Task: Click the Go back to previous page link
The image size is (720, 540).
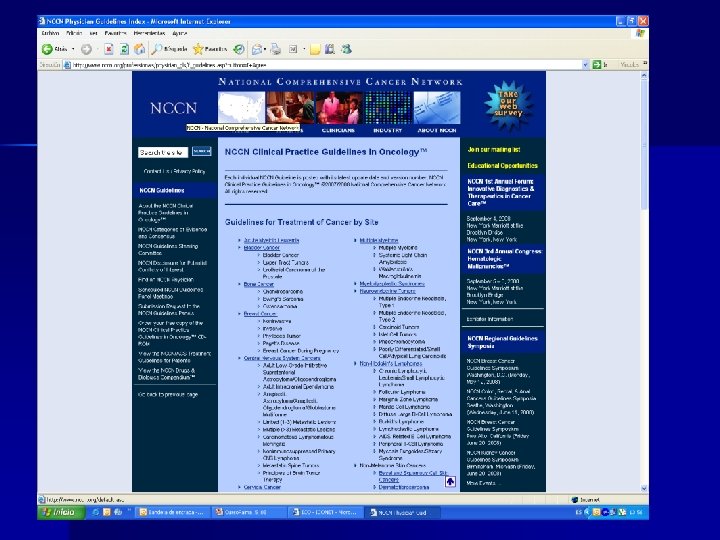Action: pyautogui.click(x=168, y=394)
